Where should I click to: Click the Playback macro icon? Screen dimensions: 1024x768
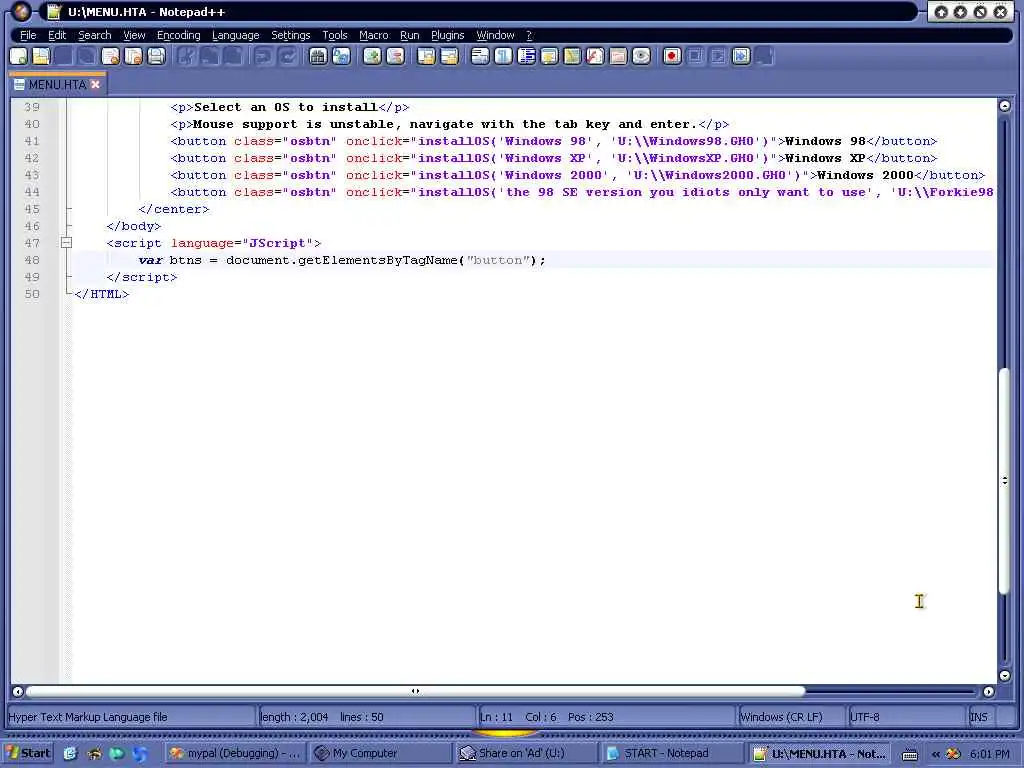click(718, 56)
